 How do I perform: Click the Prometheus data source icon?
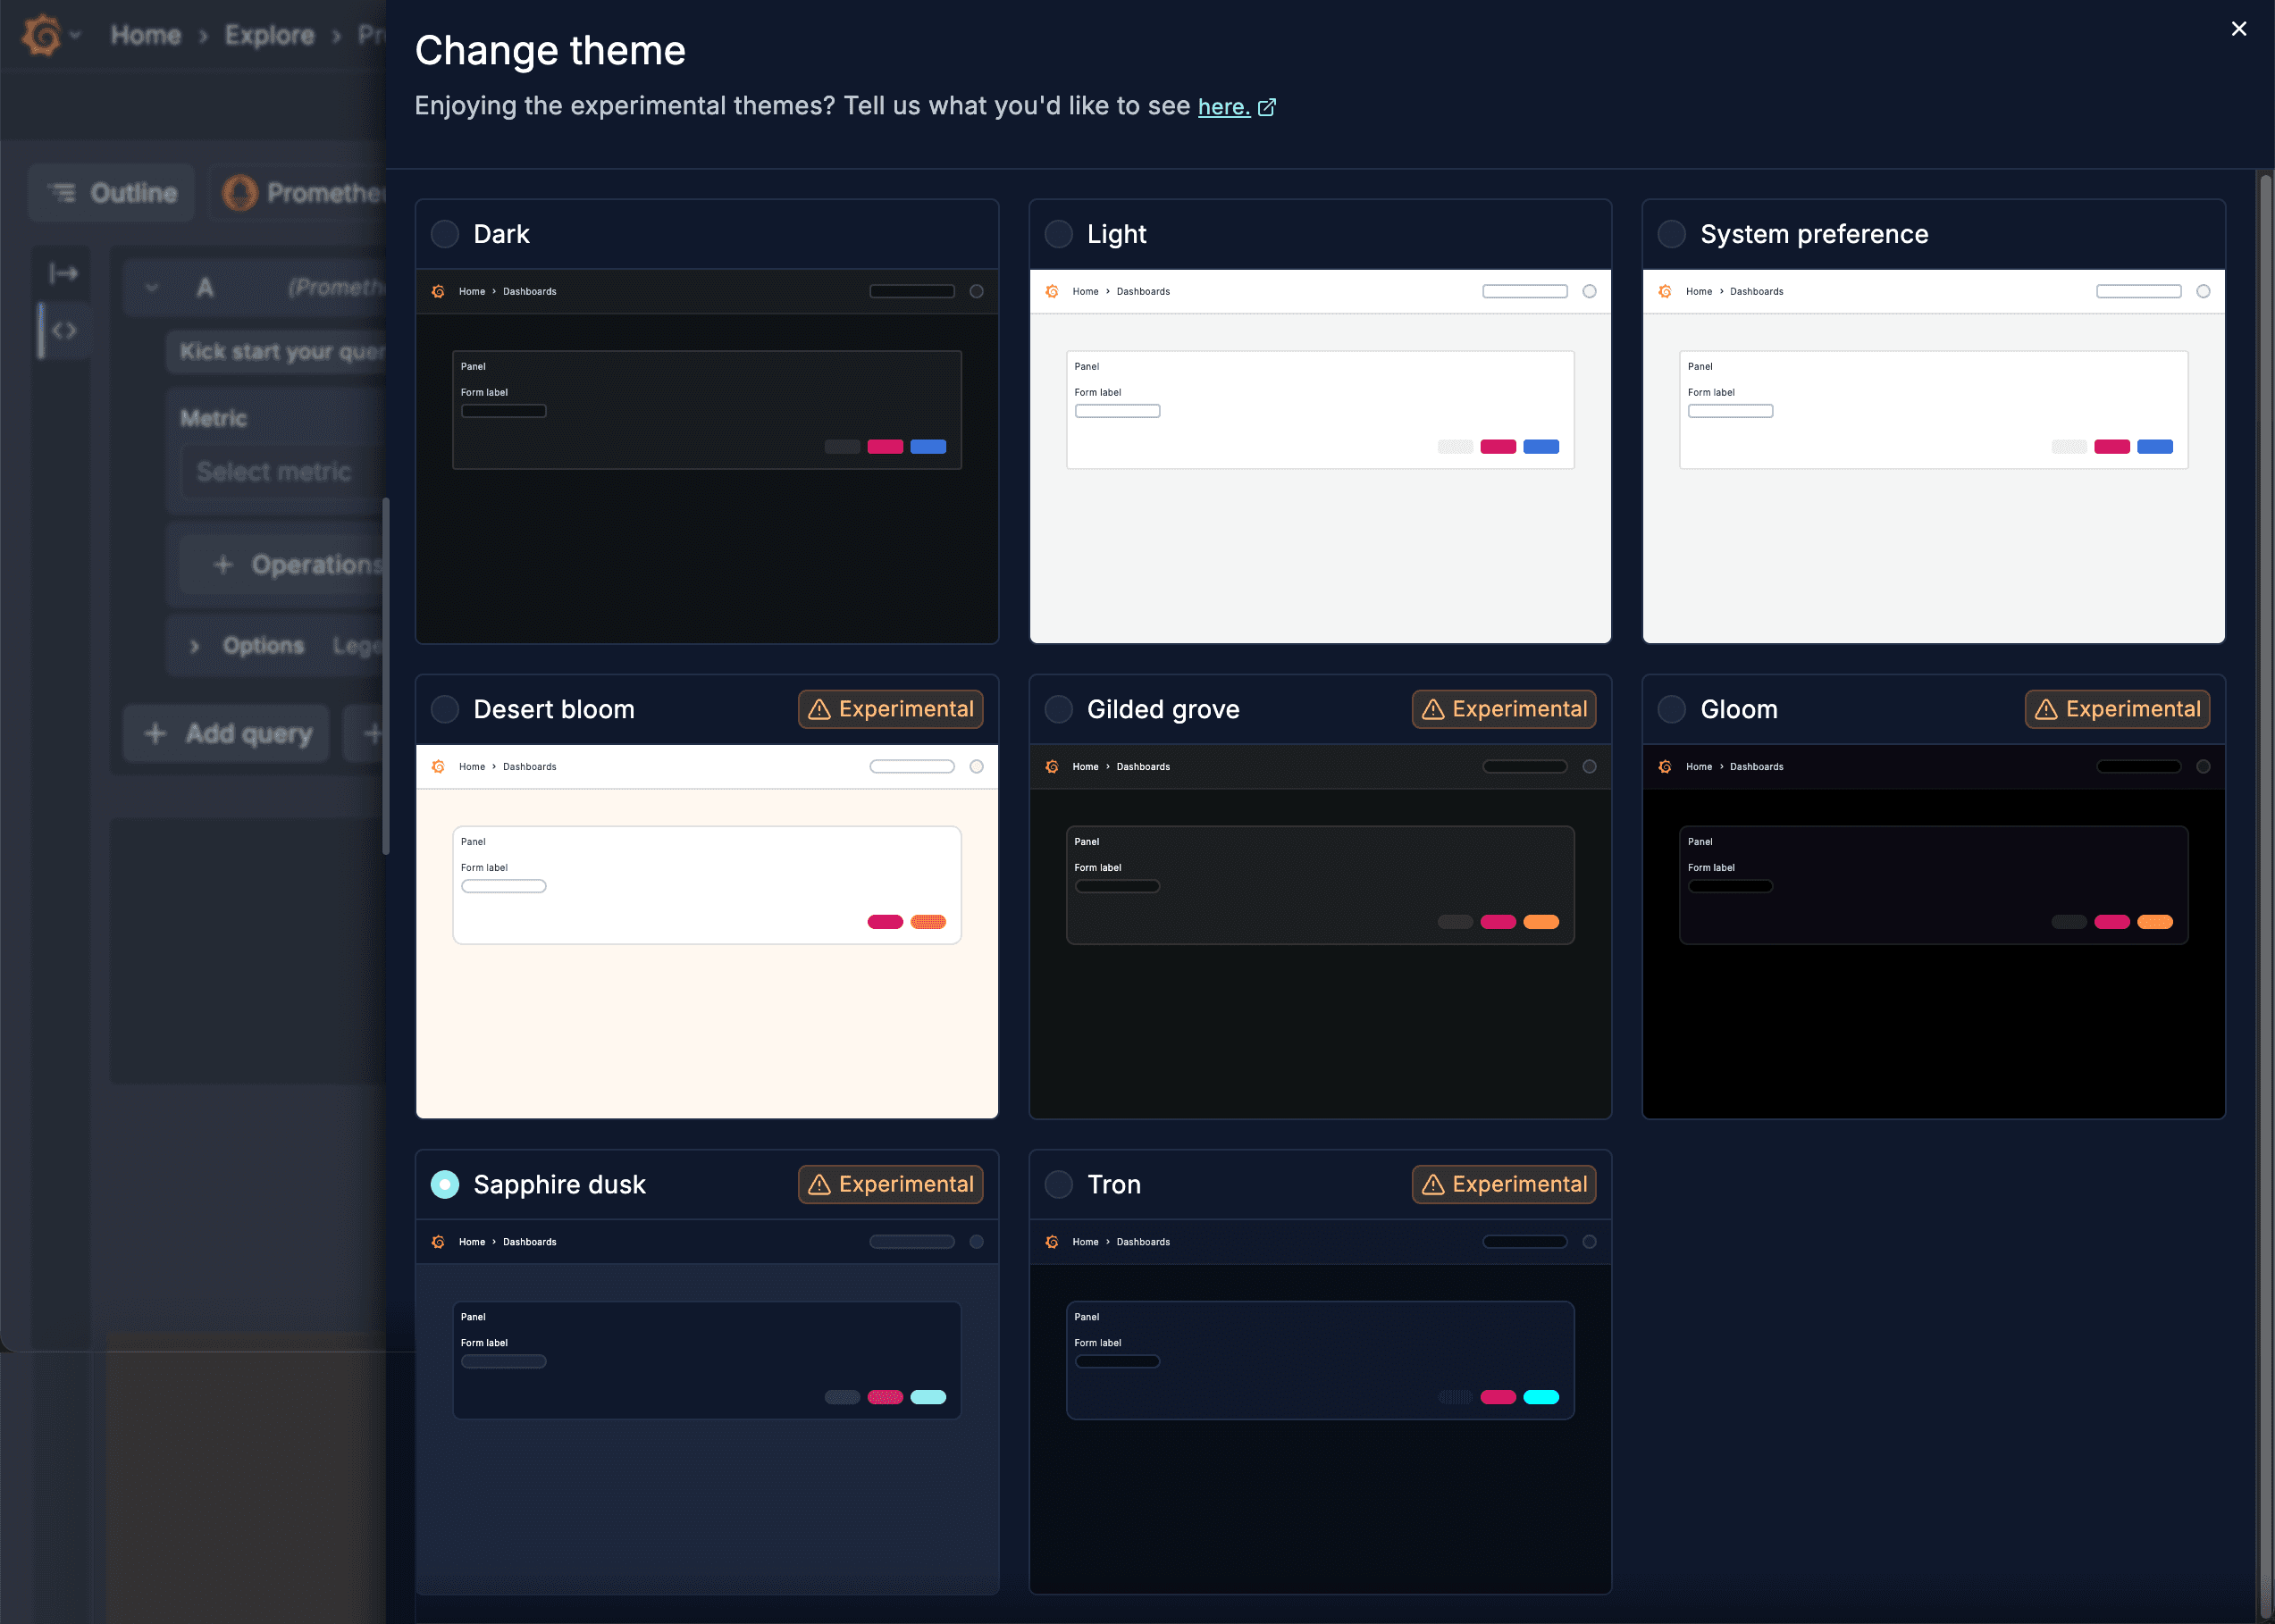point(240,192)
